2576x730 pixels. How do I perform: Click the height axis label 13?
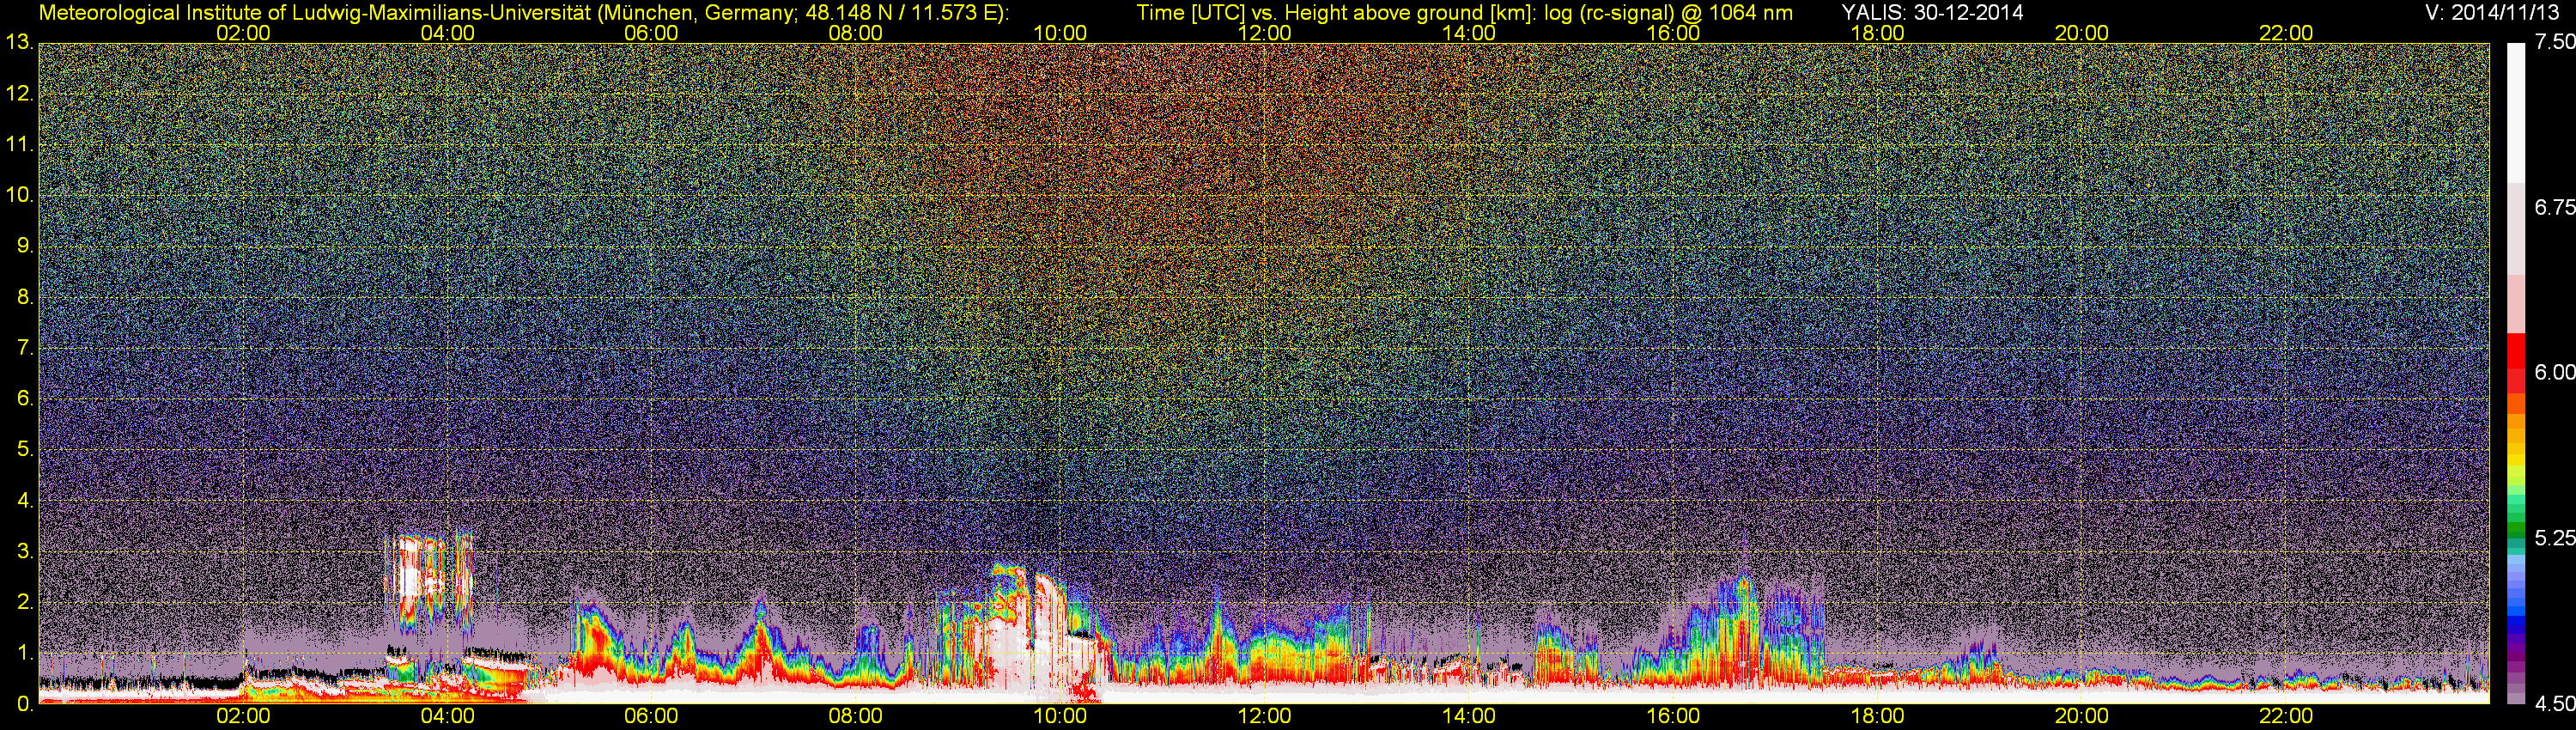tap(19, 42)
